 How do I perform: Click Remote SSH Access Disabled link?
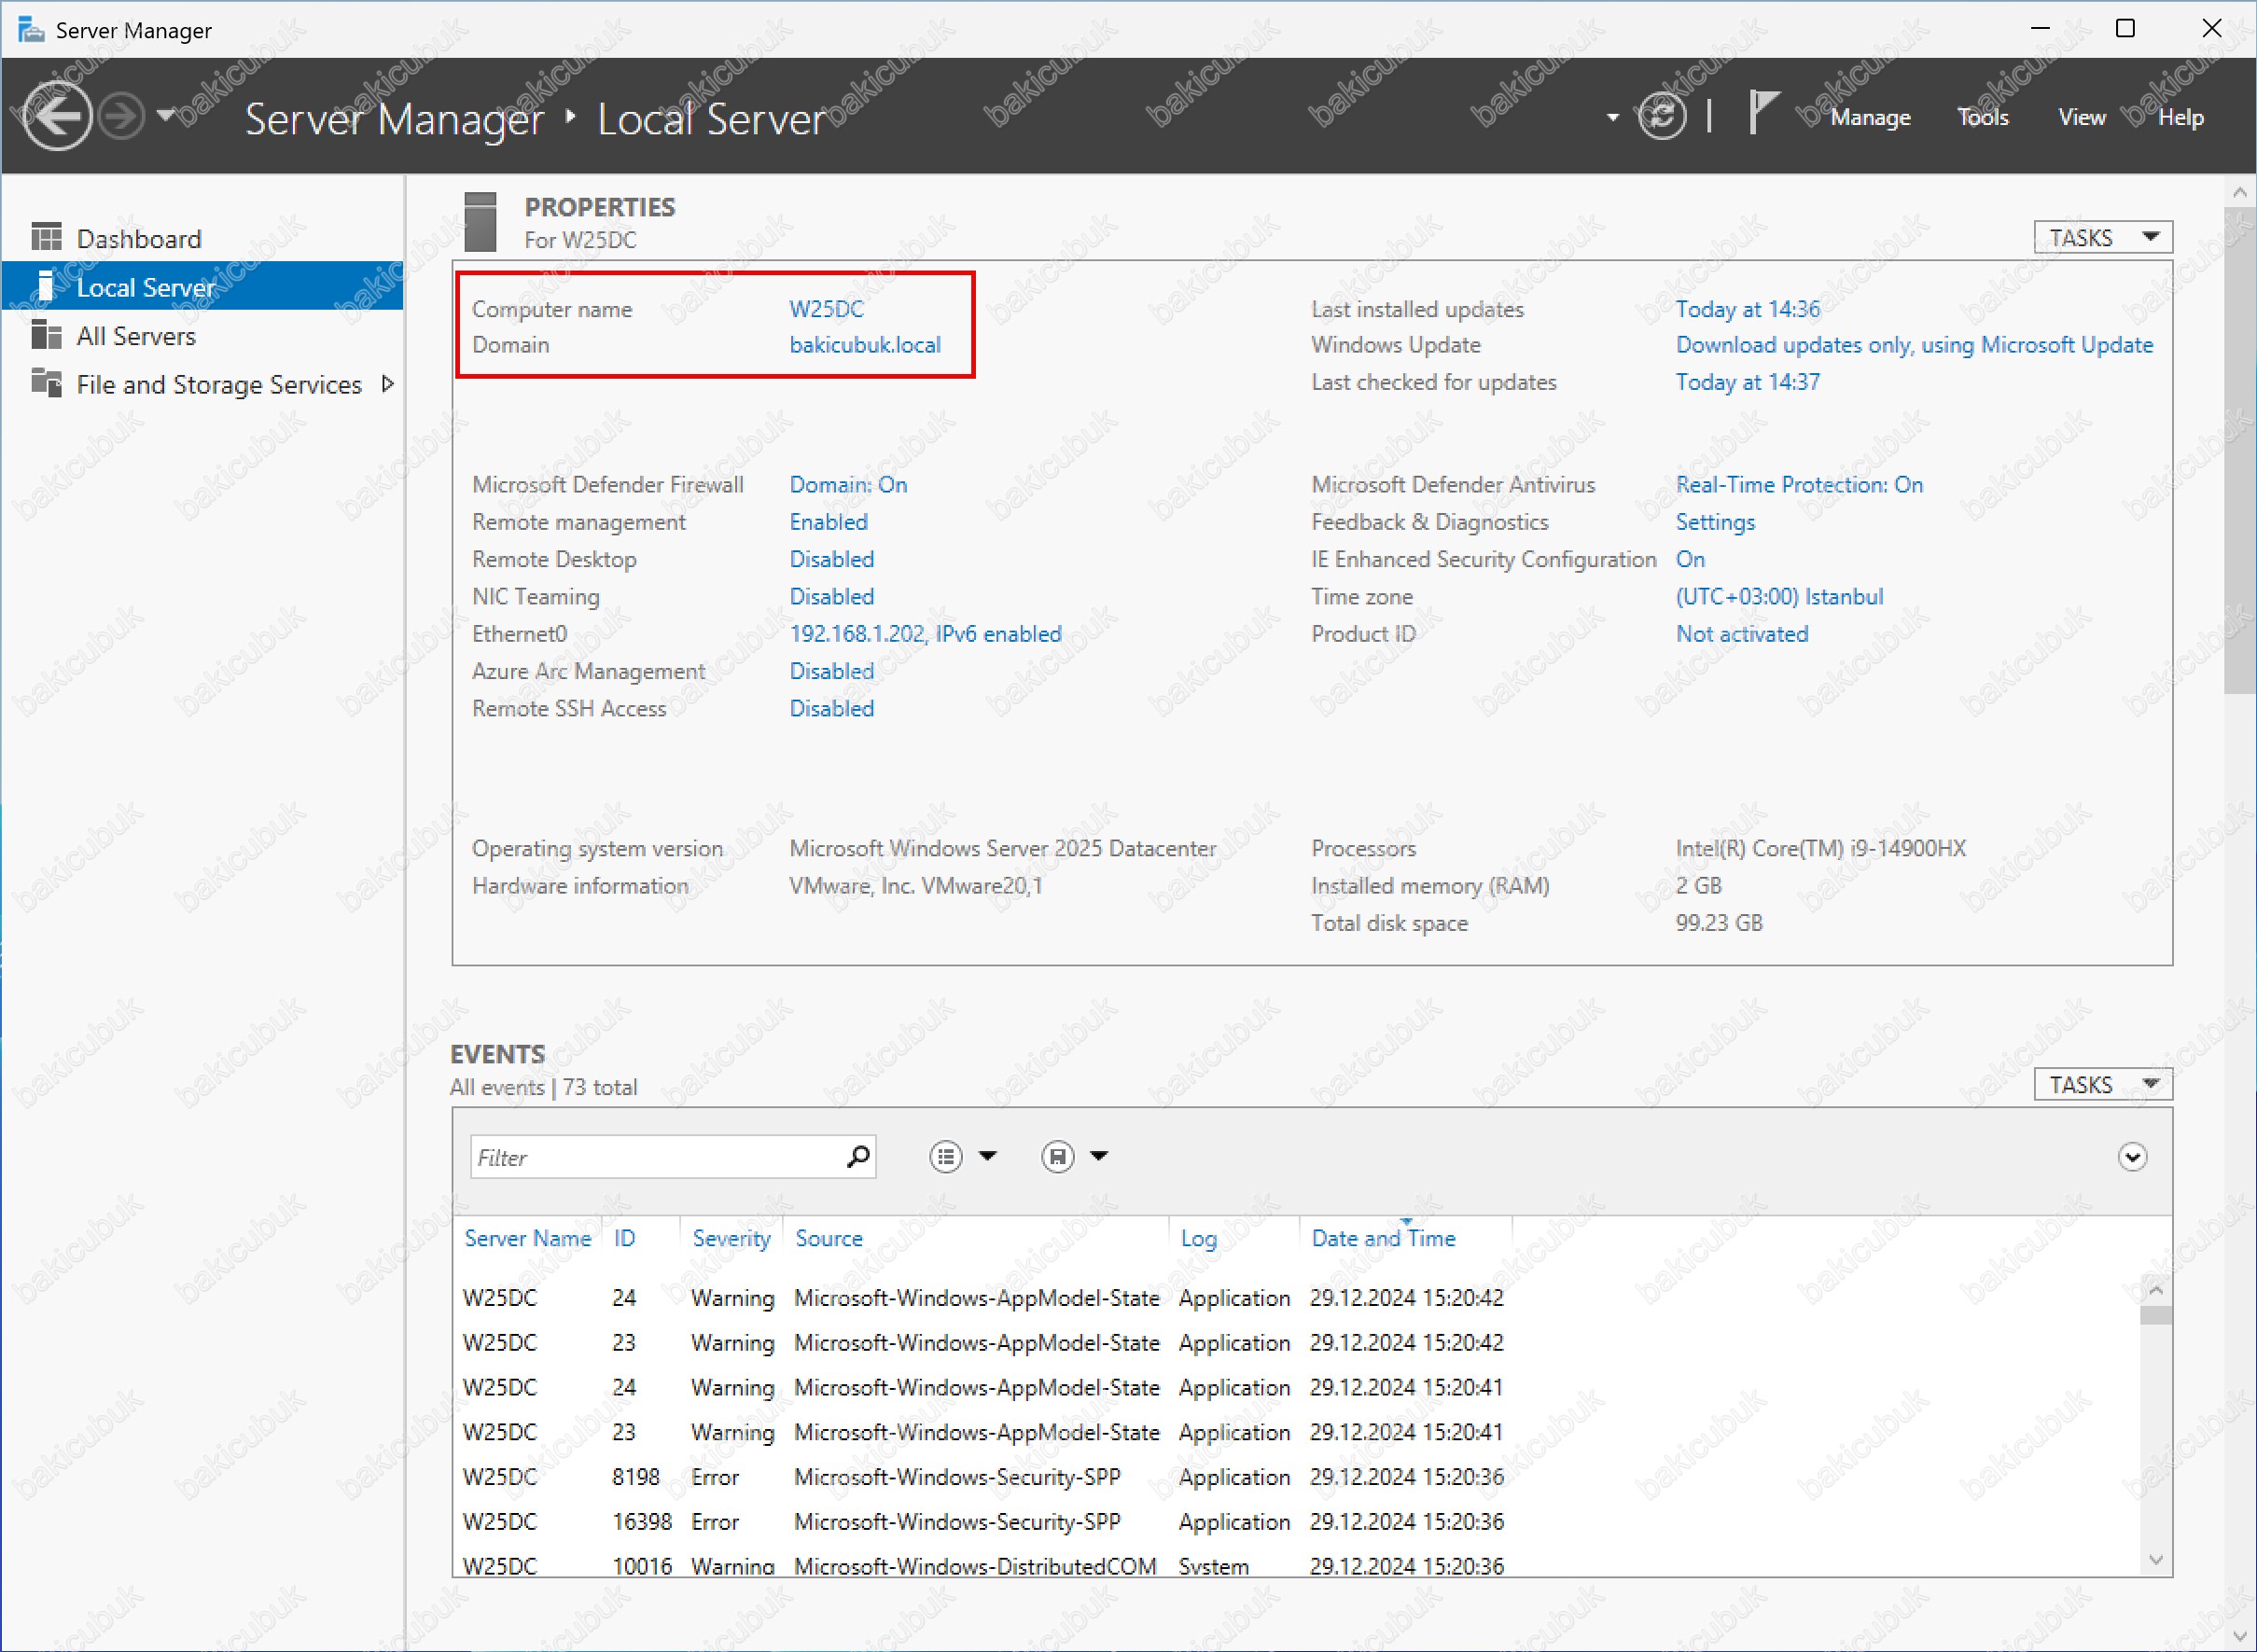(x=831, y=708)
